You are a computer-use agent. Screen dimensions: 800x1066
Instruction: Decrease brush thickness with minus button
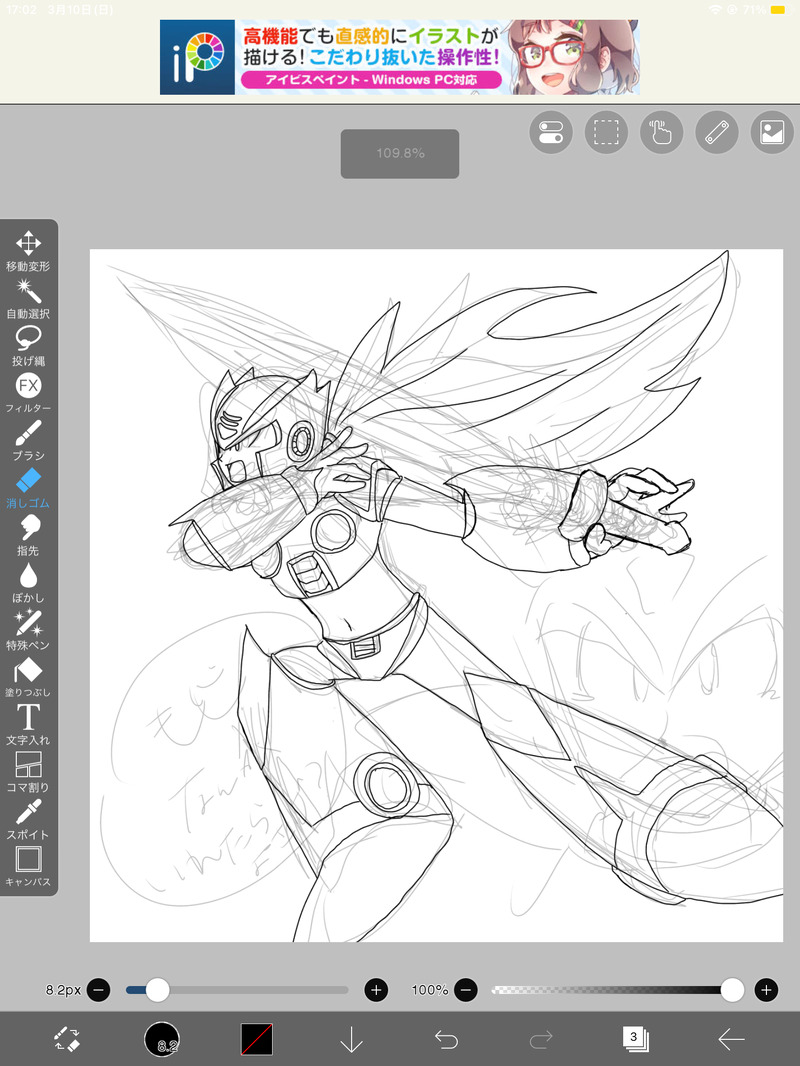[x=99, y=990]
